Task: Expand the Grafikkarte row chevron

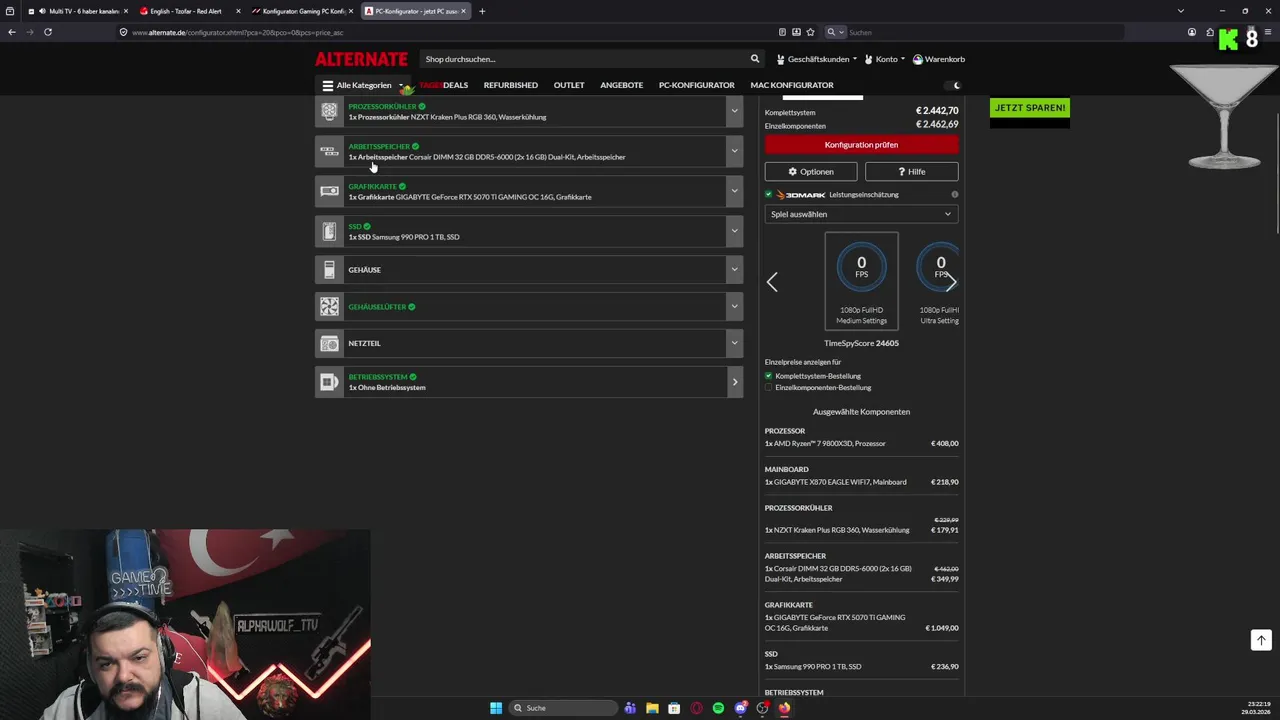Action: pyautogui.click(x=734, y=191)
